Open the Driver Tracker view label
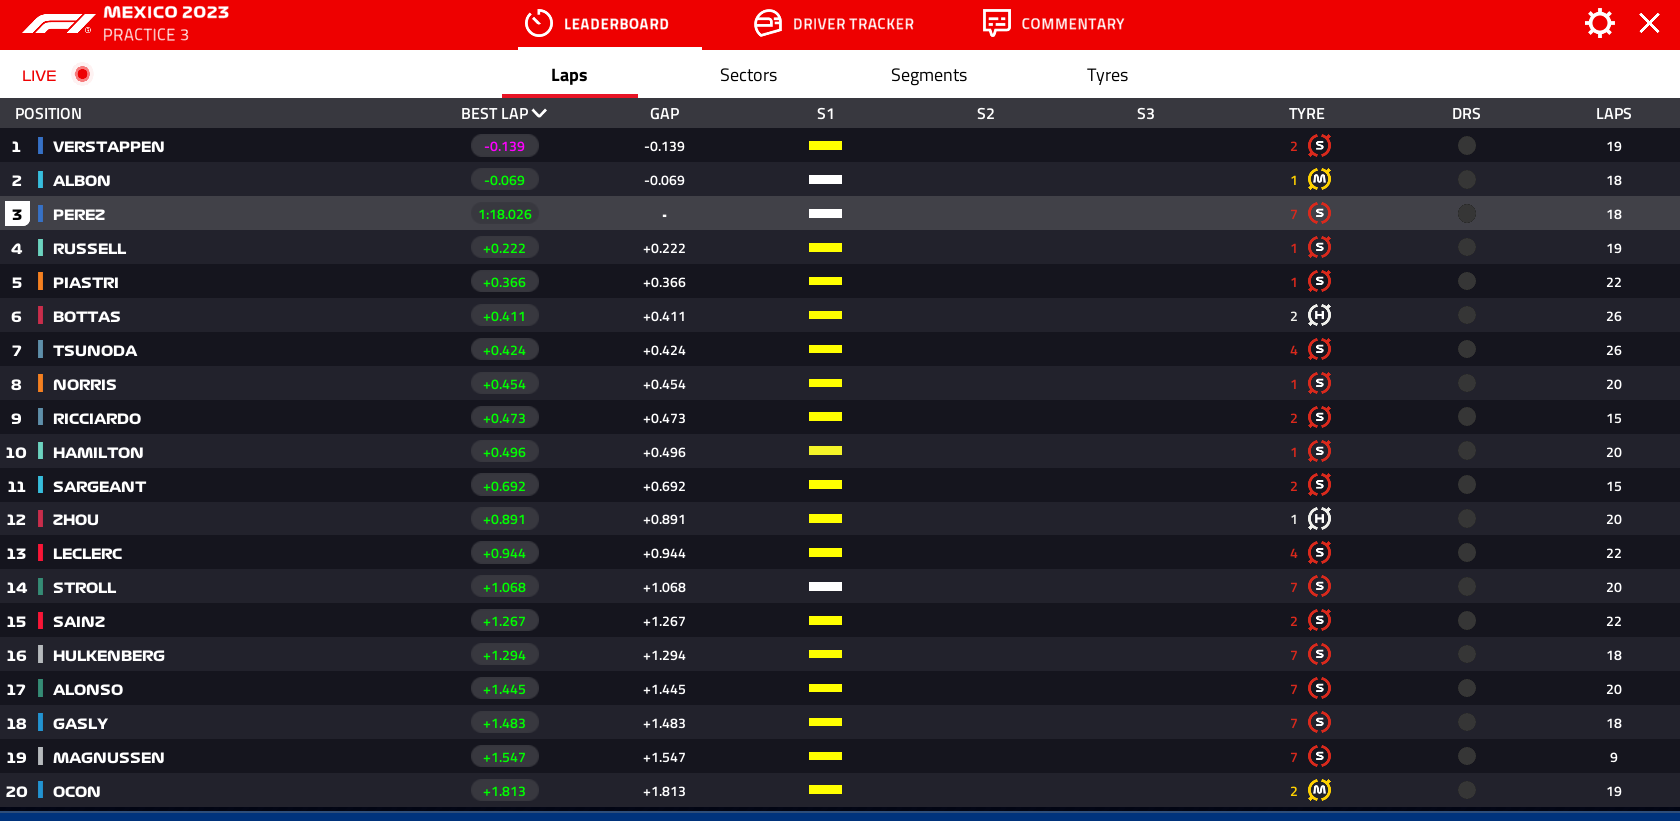This screenshot has width=1680, height=821. click(853, 24)
